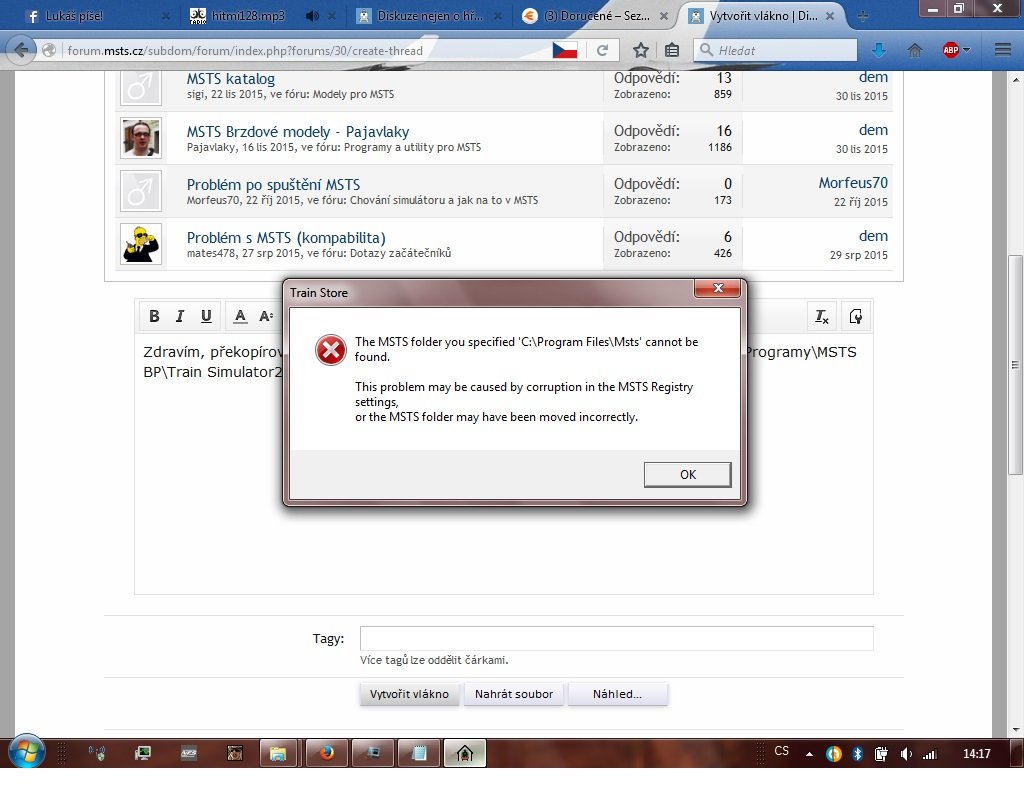Click the Vytvořit vlákno button
The height and width of the screenshot is (789, 1024).
click(409, 694)
